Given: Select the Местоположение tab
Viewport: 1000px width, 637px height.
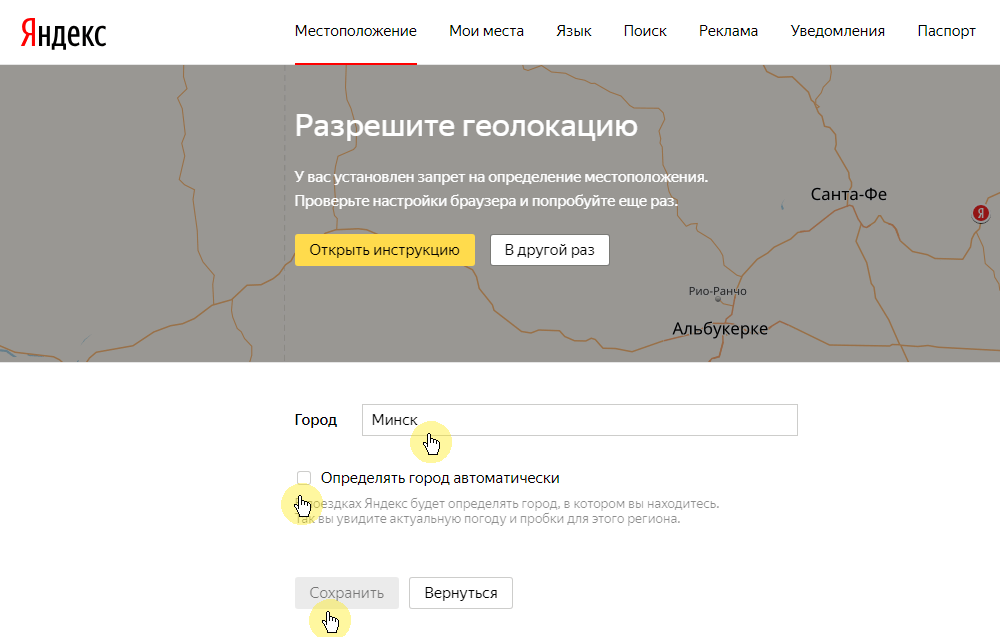Looking at the screenshot, I should (355, 31).
